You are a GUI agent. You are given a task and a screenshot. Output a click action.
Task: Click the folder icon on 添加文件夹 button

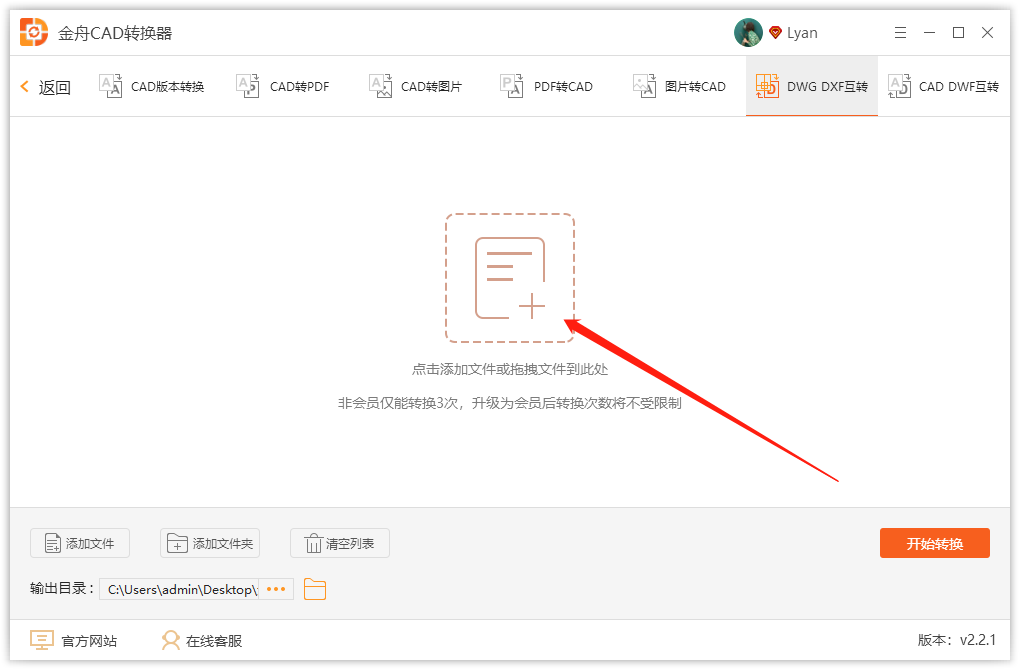coord(179,543)
